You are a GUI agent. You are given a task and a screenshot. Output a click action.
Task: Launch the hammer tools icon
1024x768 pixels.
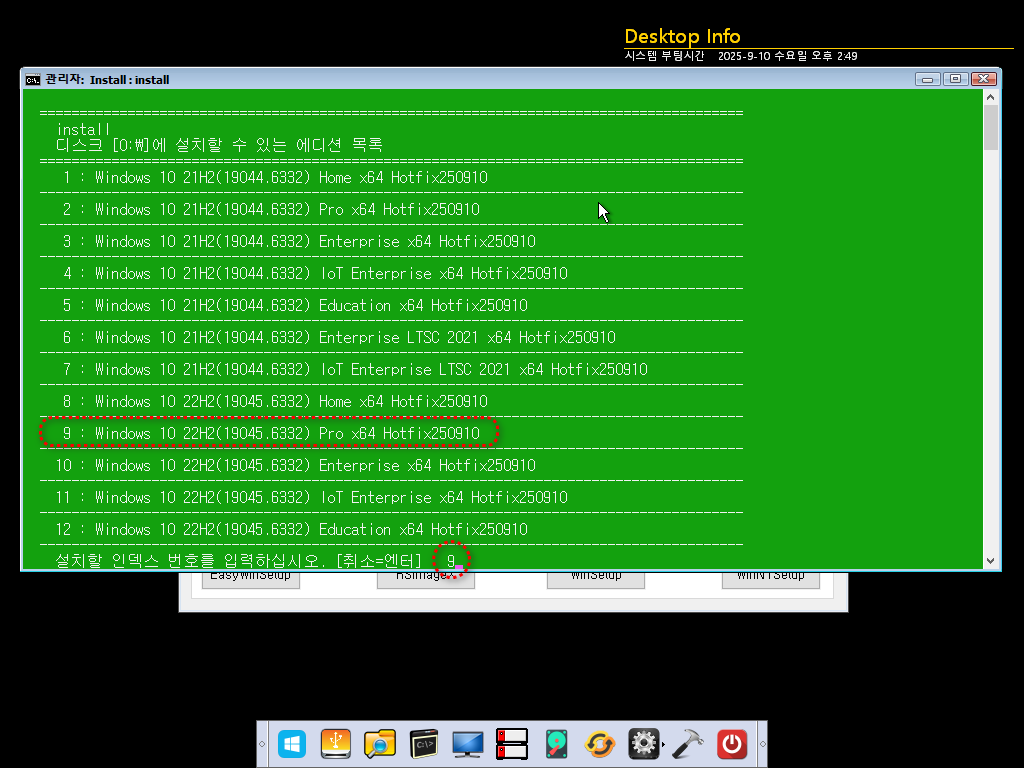pyautogui.click(x=687, y=744)
